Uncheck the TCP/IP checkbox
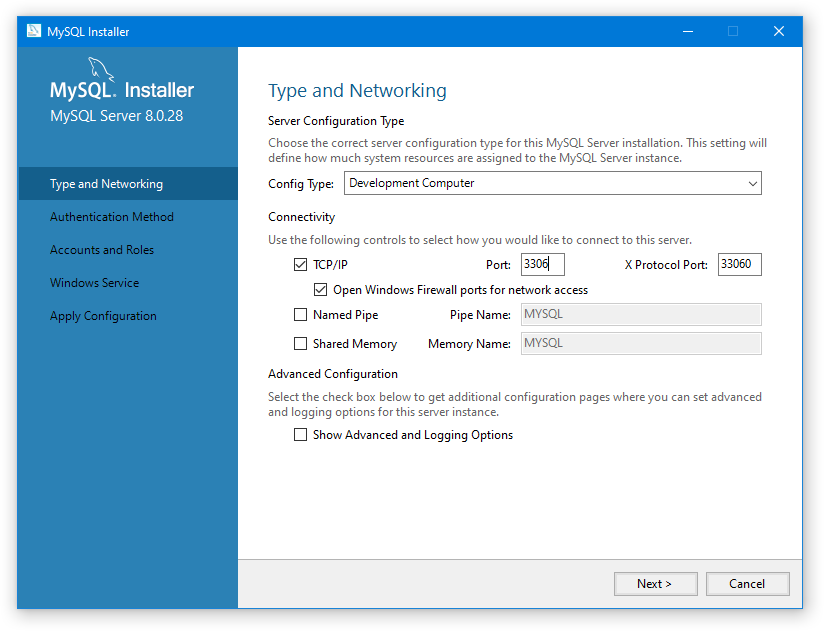 coord(301,265)
